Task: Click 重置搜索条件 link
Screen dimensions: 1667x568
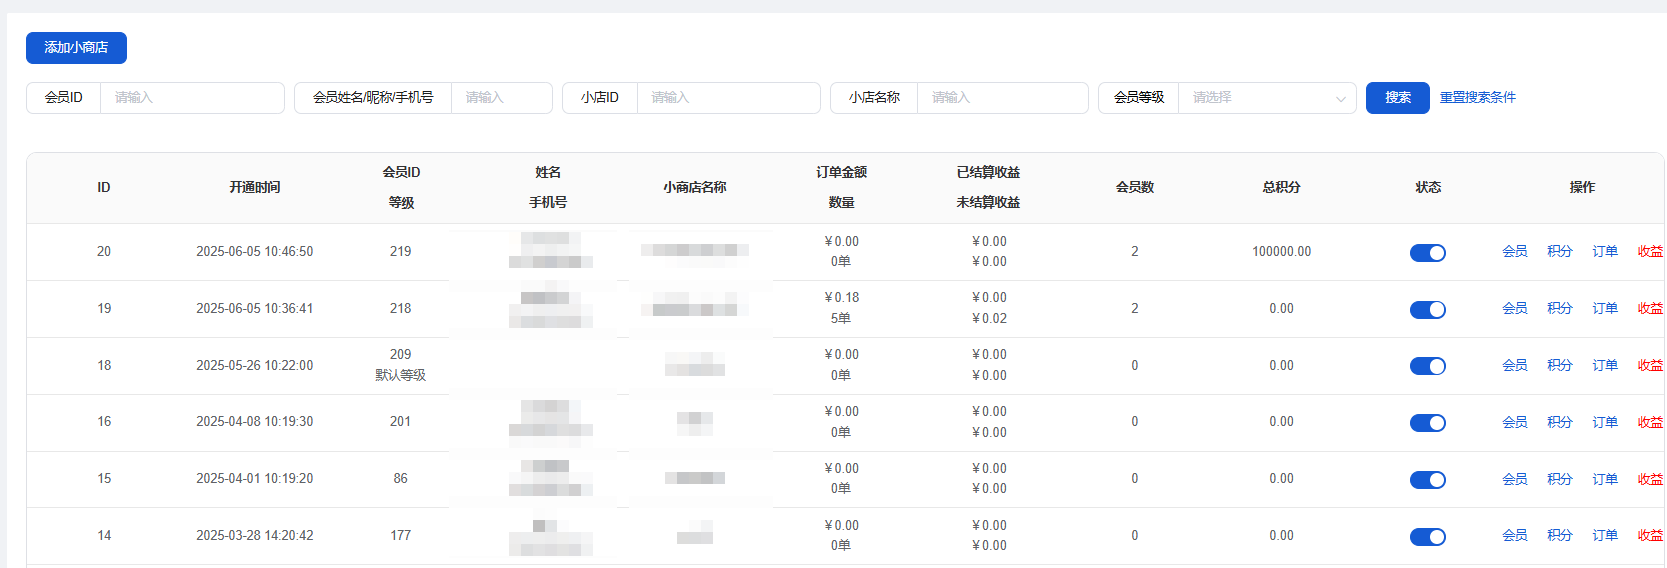Action: pyautogui.click(x=1477, y=98)
